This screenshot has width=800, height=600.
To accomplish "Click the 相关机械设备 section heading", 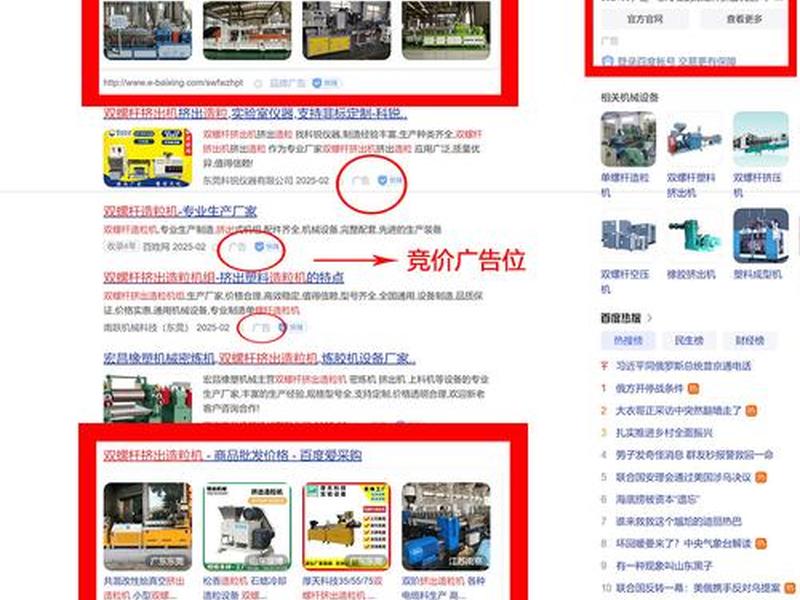I will 630,97.
